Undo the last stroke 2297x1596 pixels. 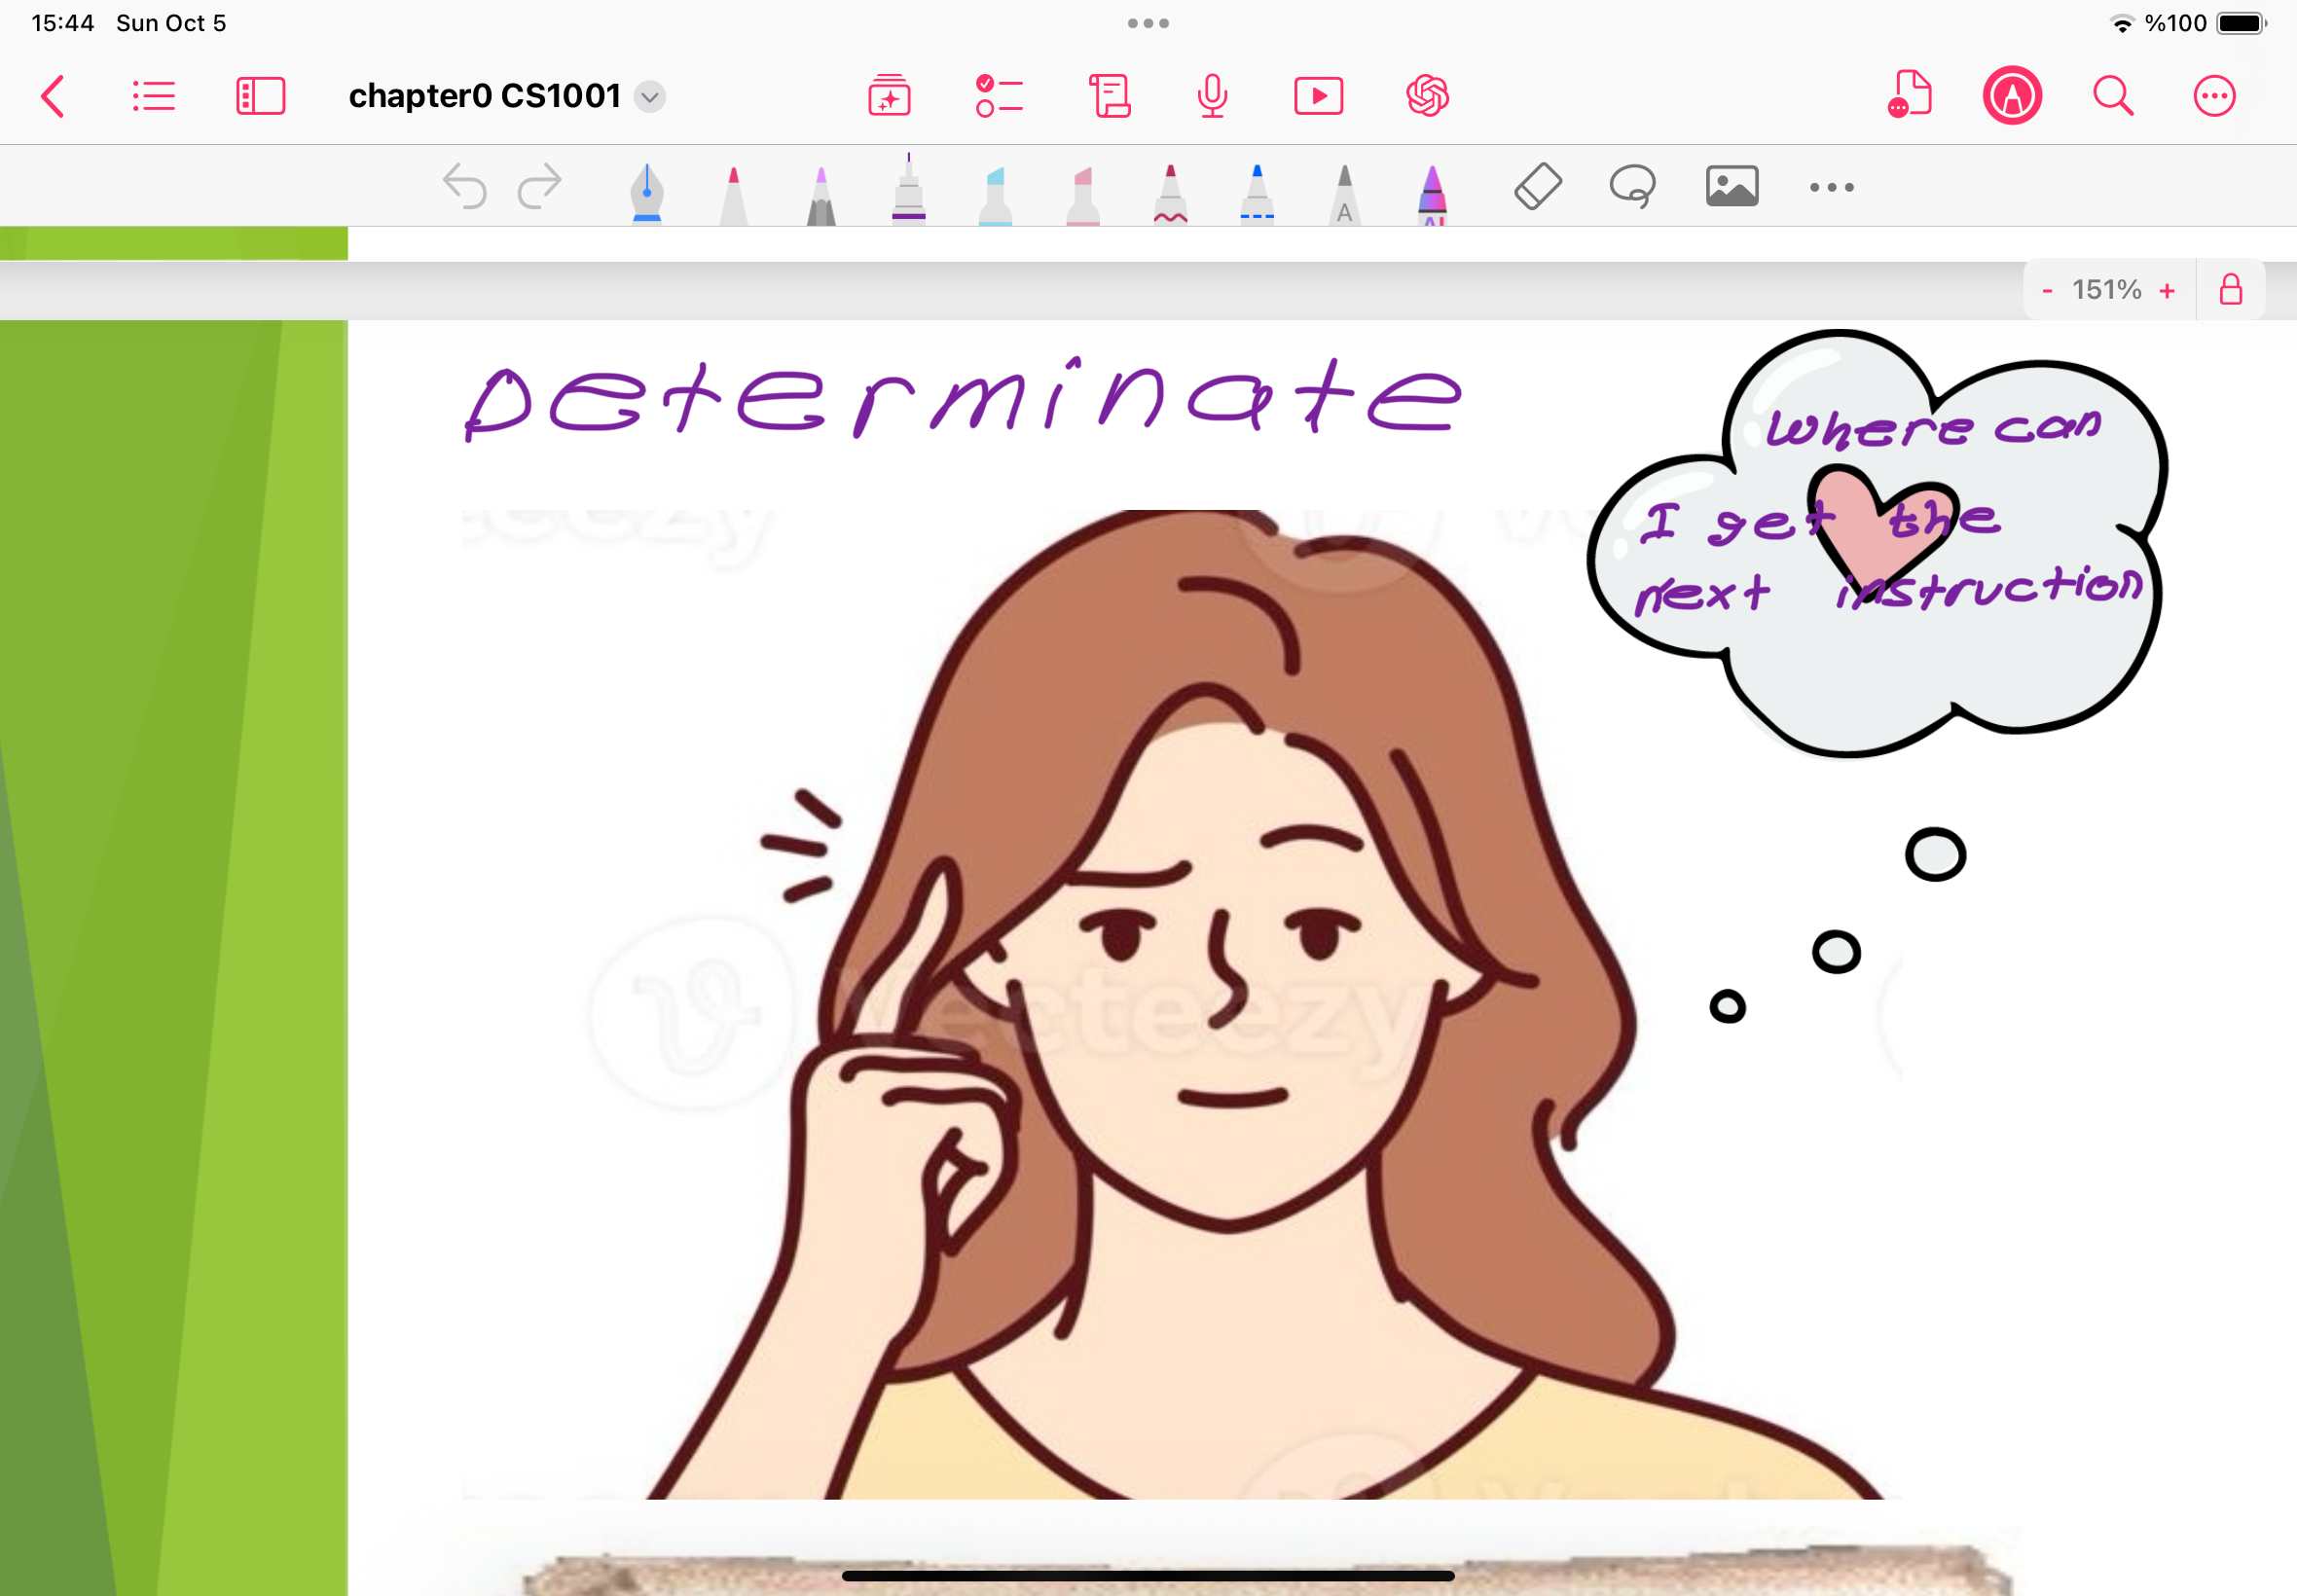pos(465,186)
